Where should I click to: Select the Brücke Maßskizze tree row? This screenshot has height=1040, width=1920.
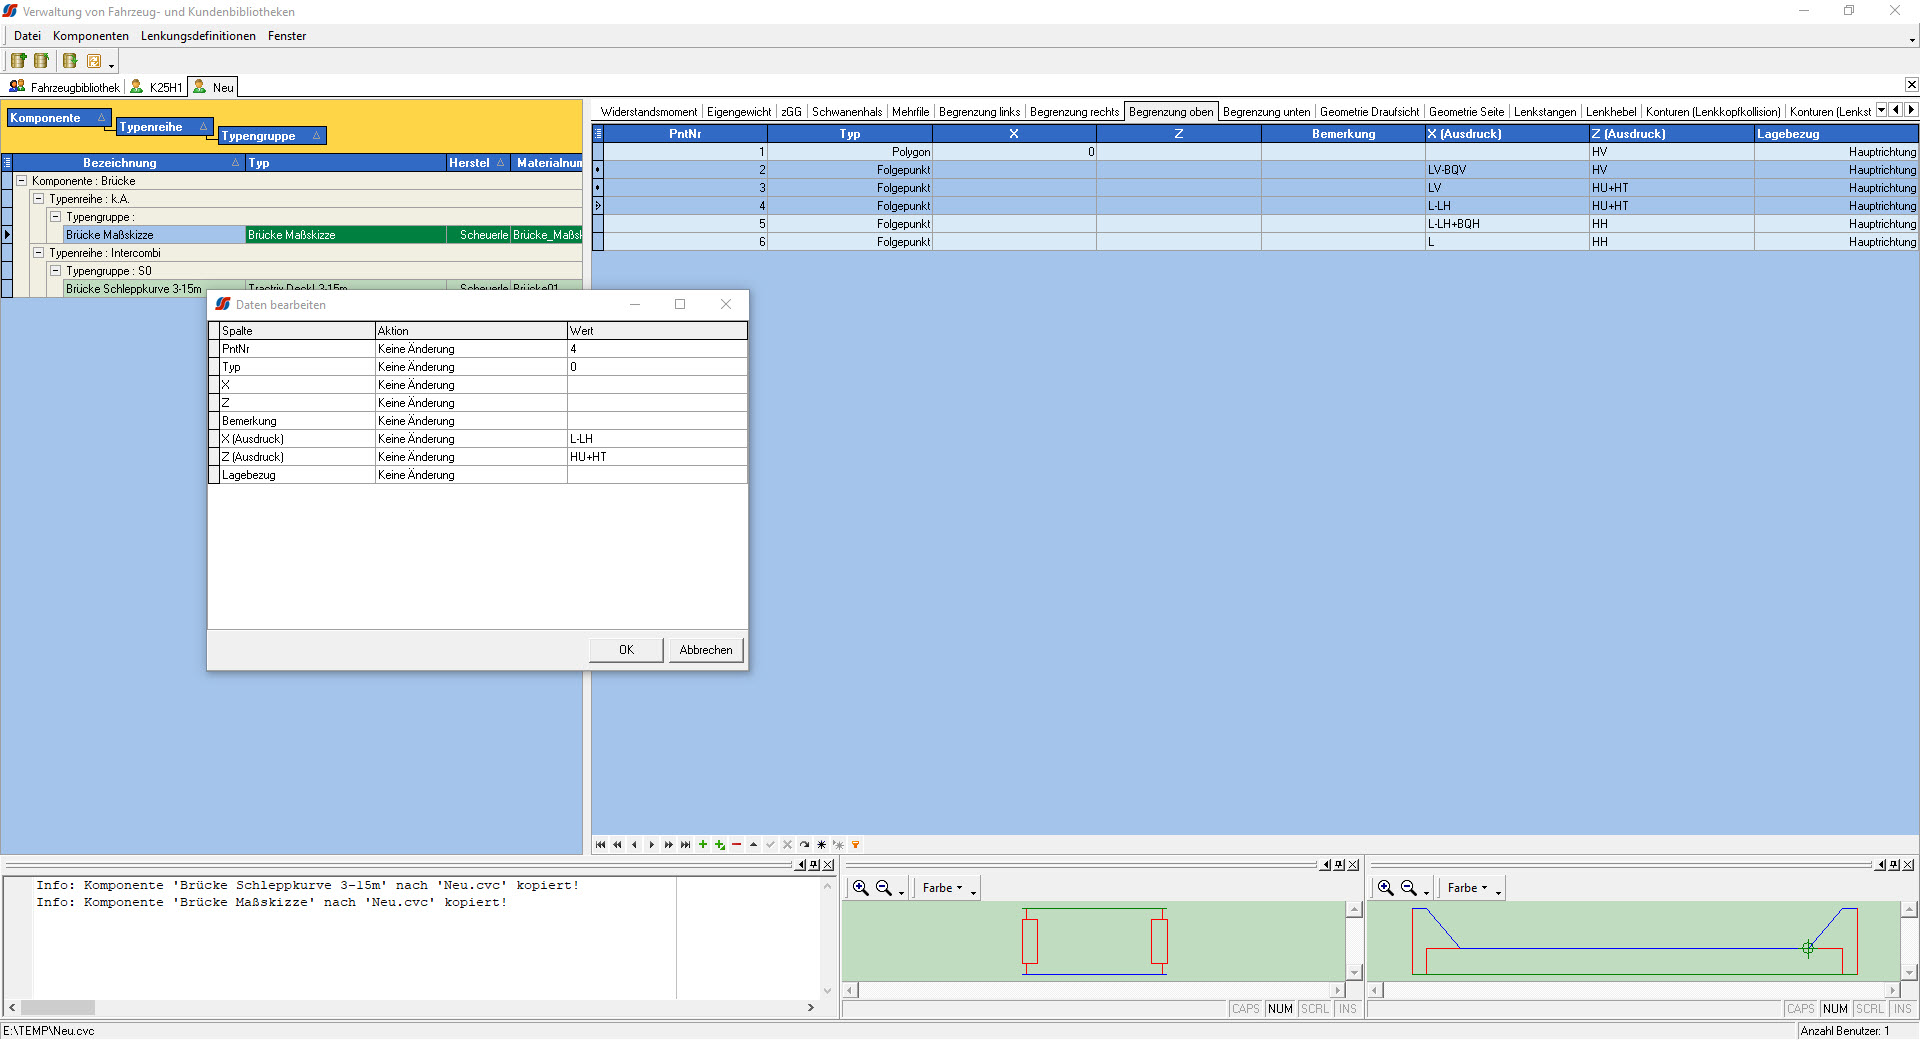(155, 235)
